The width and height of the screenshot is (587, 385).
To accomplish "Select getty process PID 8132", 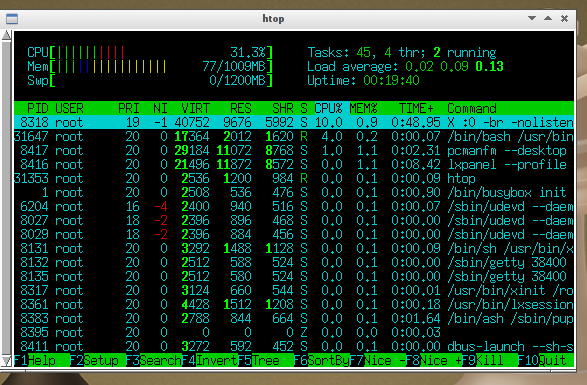I will [294, 263].
